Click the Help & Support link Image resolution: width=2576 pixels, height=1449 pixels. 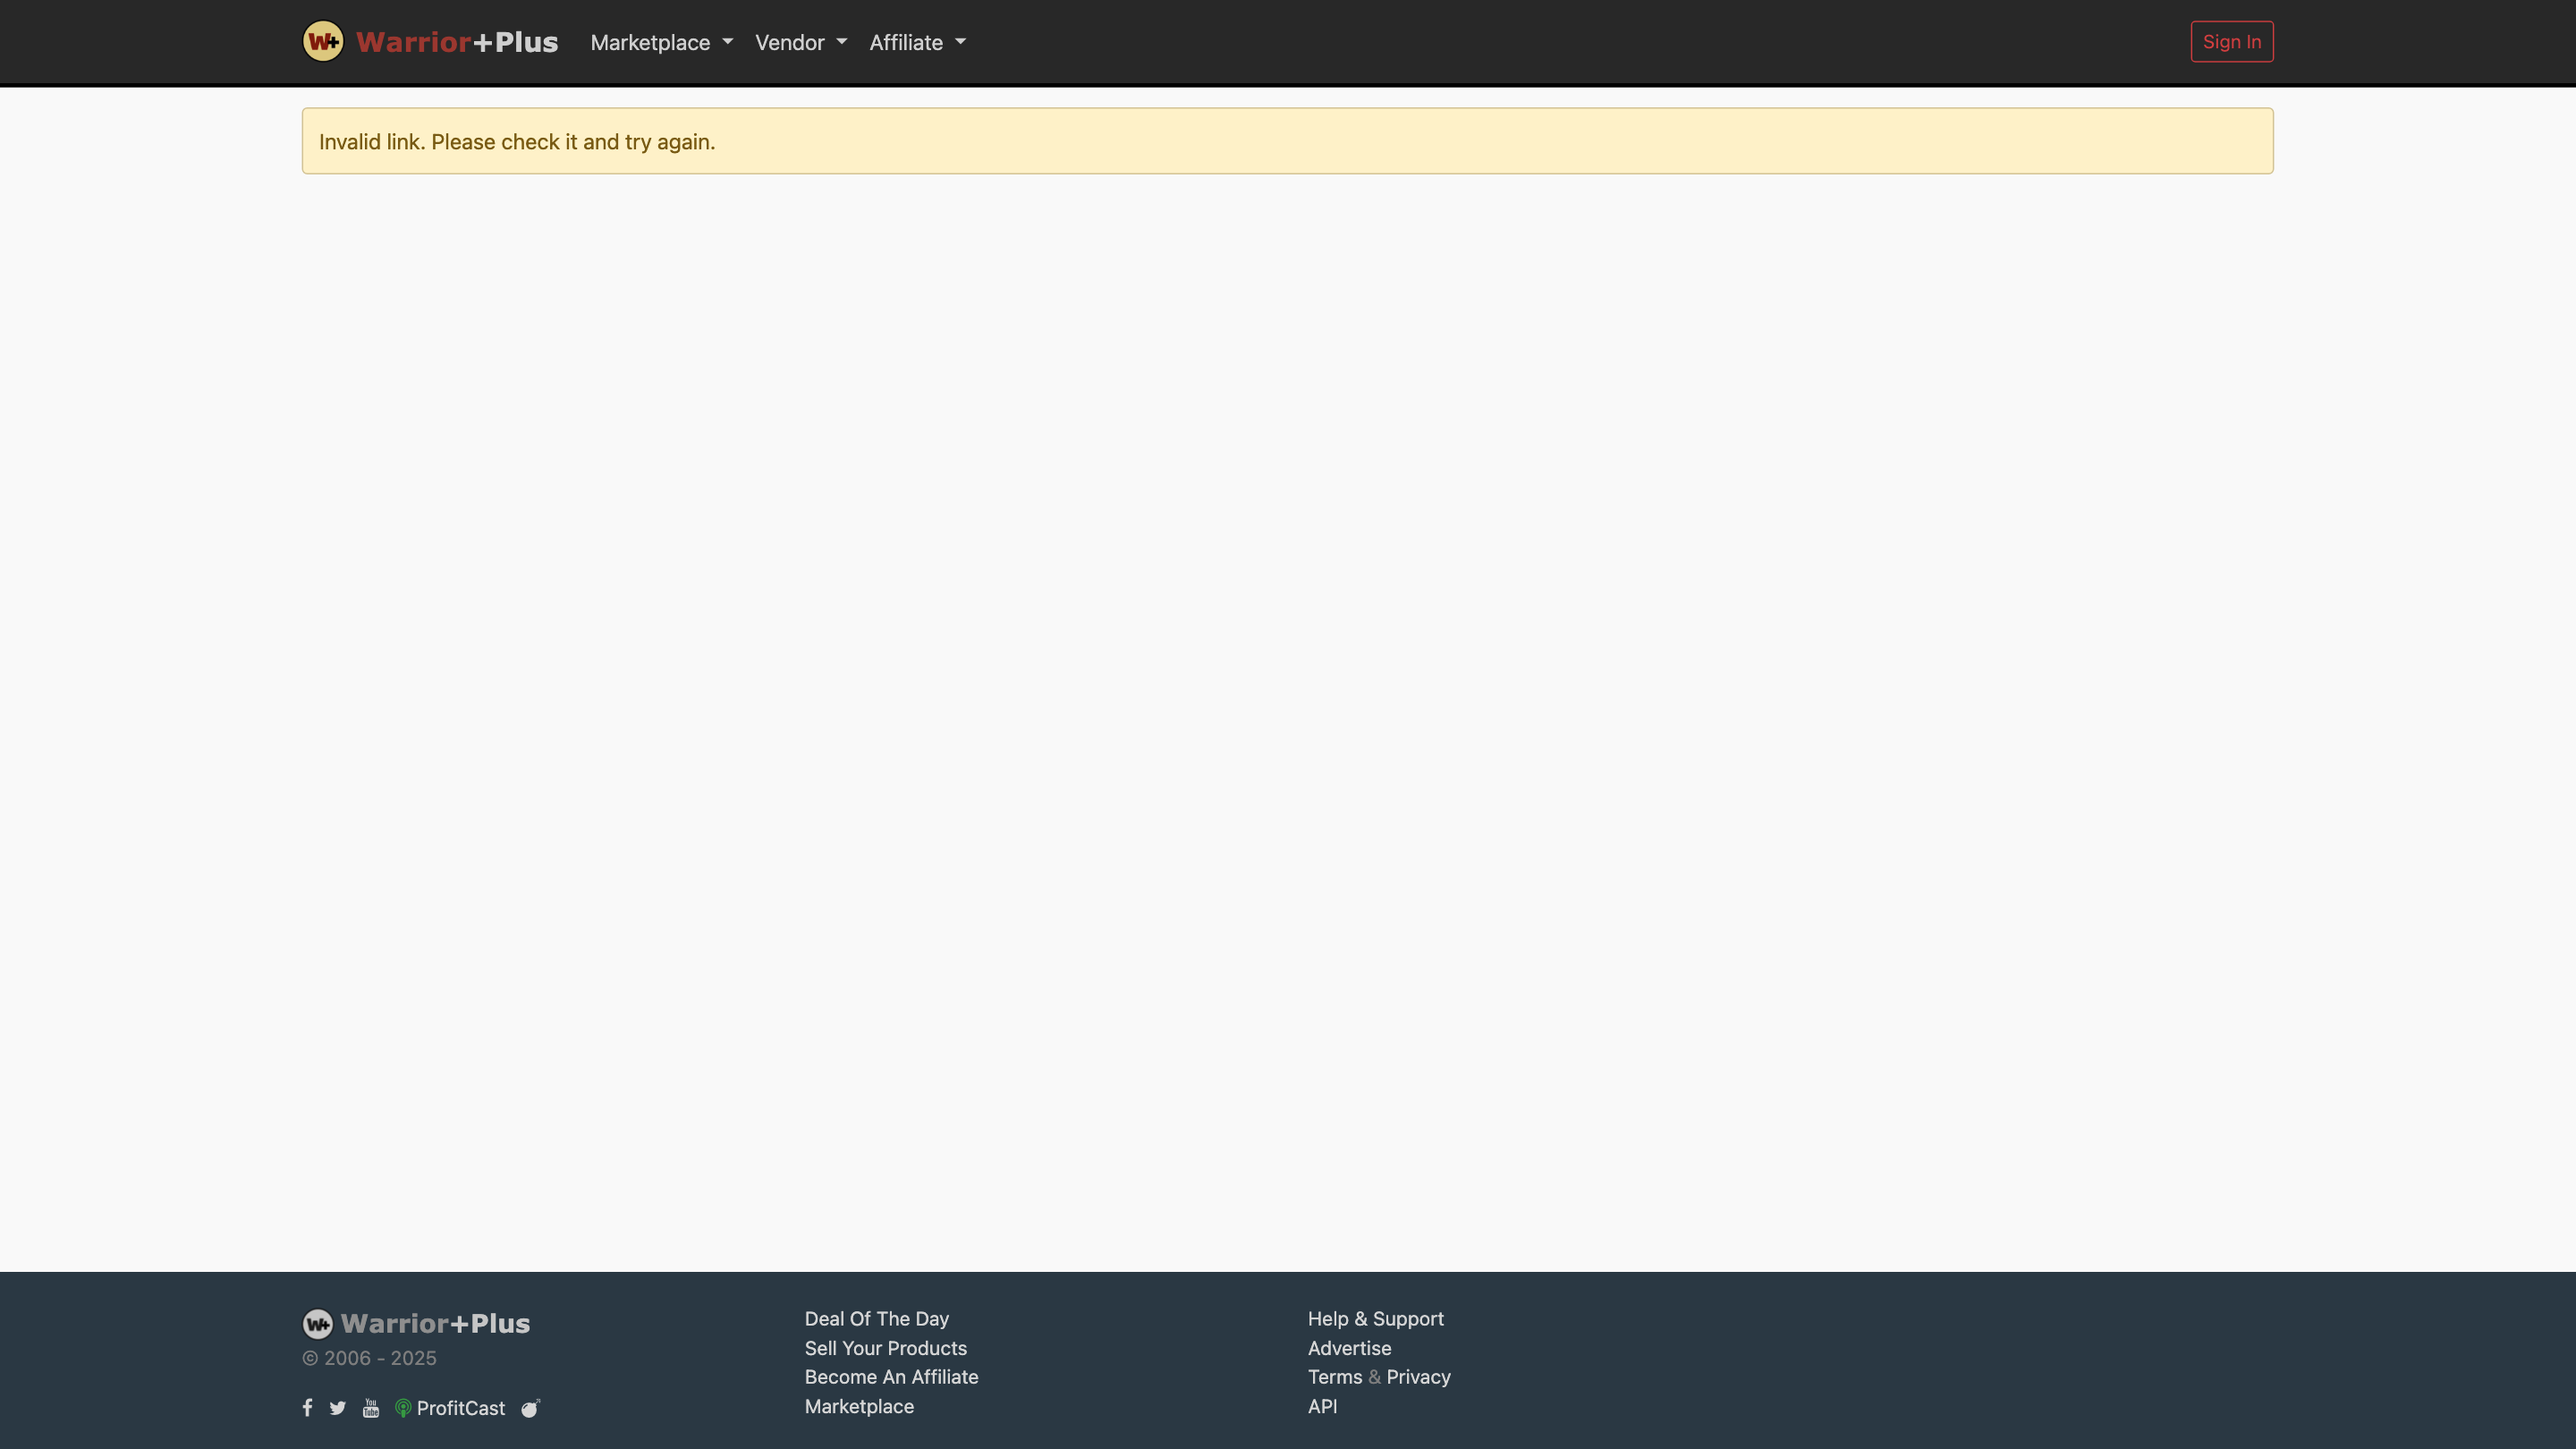pyautogui.click(x=1375, y=1318)
